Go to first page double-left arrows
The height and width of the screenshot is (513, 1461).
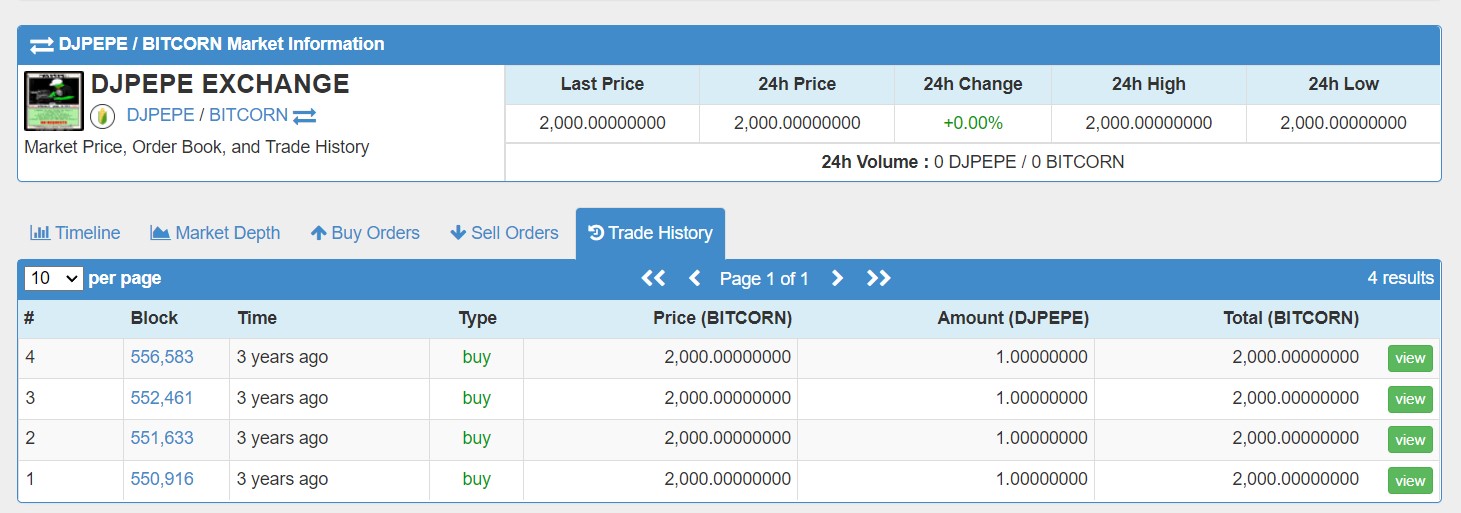[653, 278]
